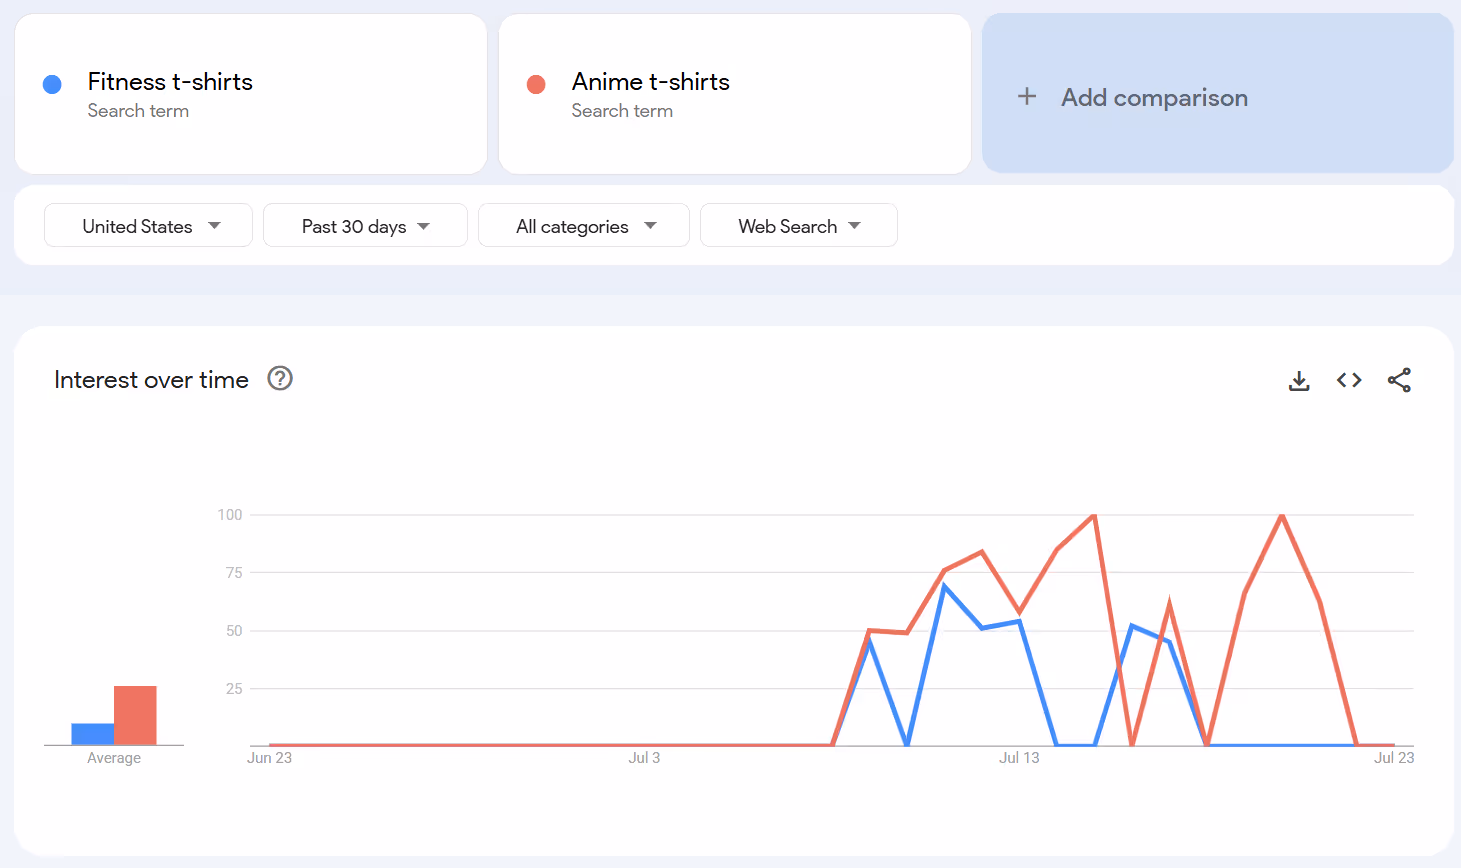Click the Jun 23 axis label
The height and width of the screenshot is (868, 1461).
pos(270,758)
